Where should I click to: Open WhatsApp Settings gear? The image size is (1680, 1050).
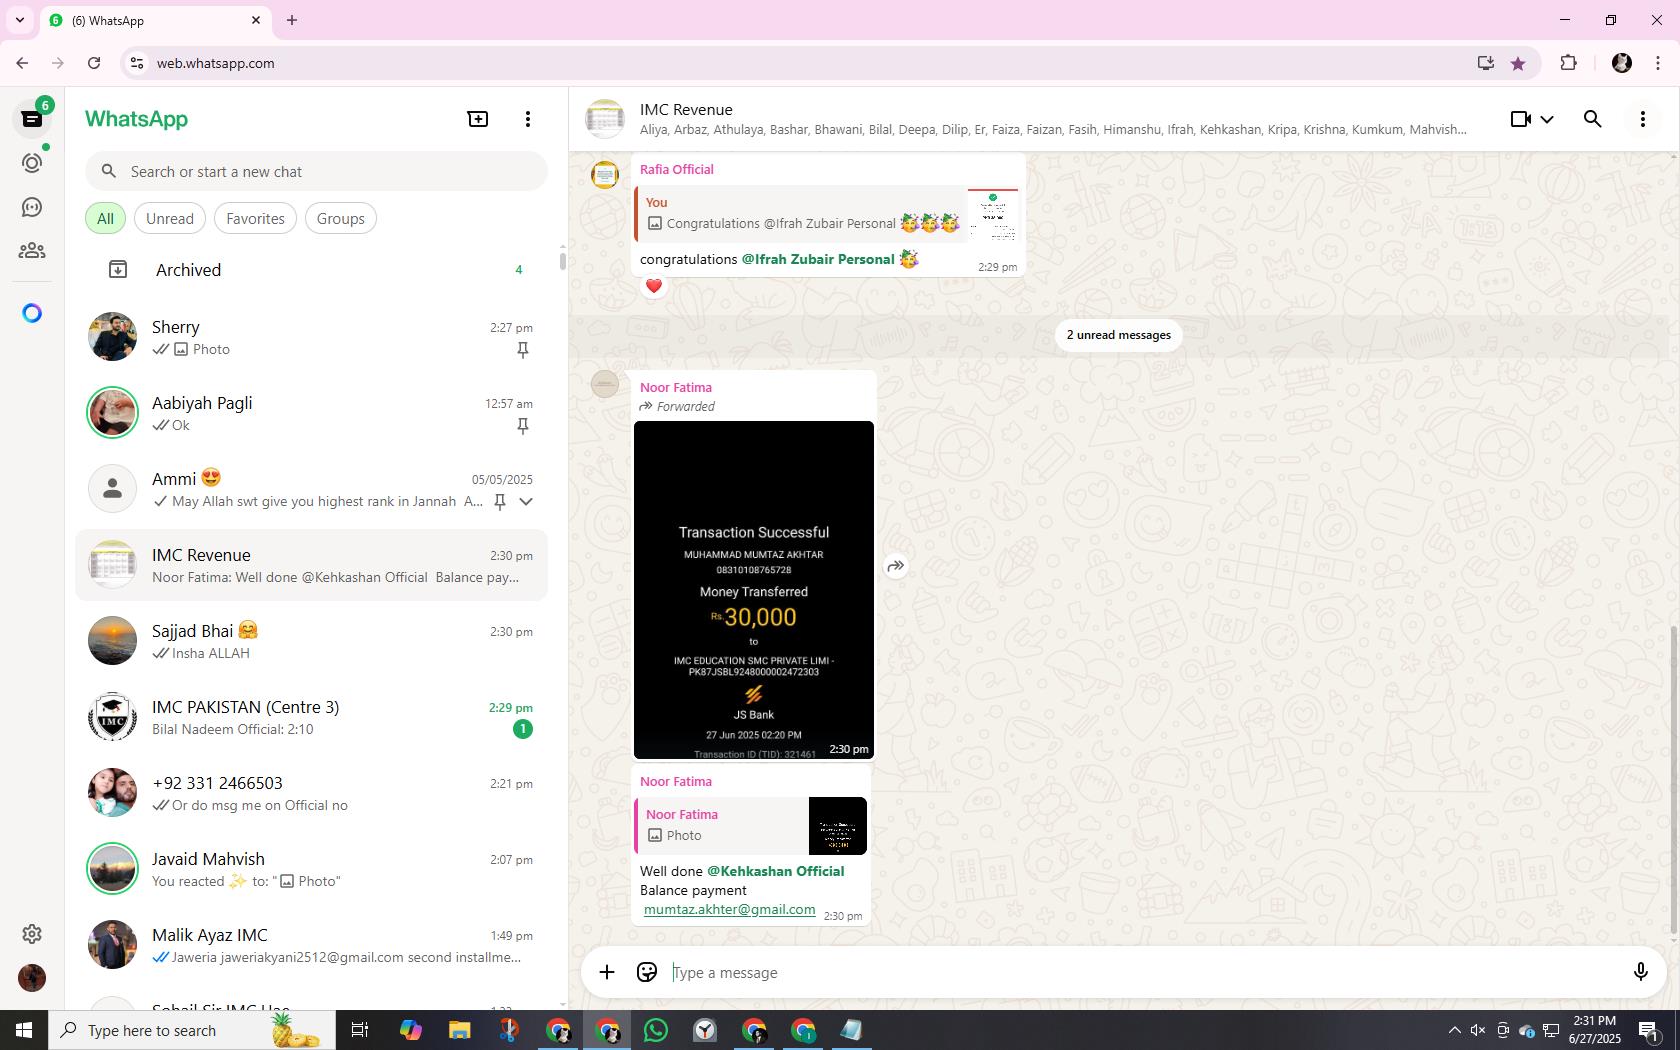pyautogui.click(x=32, y=934)
